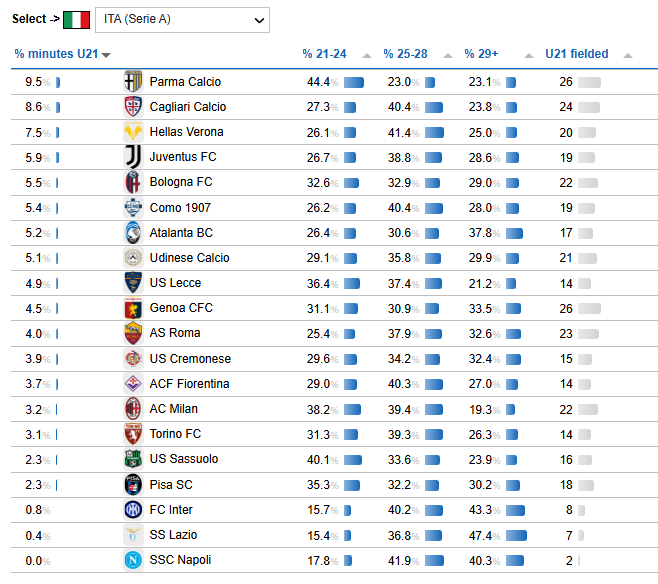The width and height of the screenshot is (658, 584).
Task: Click the Cagliari Calcio crest icon
Action: point(133,107)
